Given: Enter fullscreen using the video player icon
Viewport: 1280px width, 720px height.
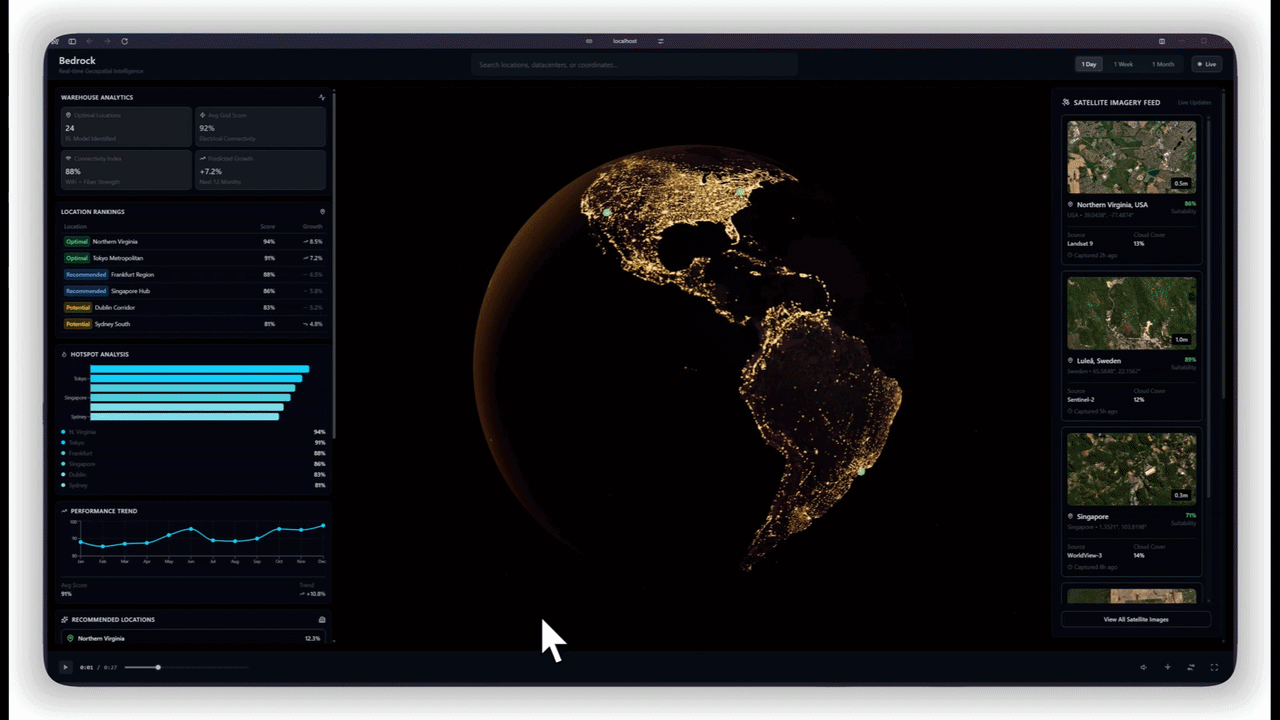Looking at the screenshot, I should point(1214,667).
